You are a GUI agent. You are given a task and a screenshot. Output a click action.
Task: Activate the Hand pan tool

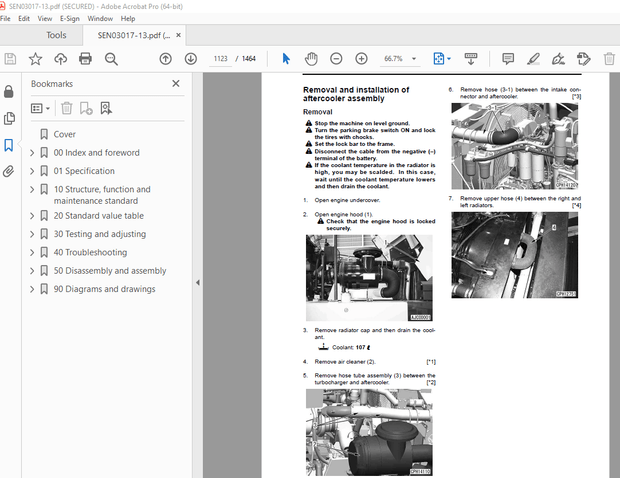pos(311,59)
